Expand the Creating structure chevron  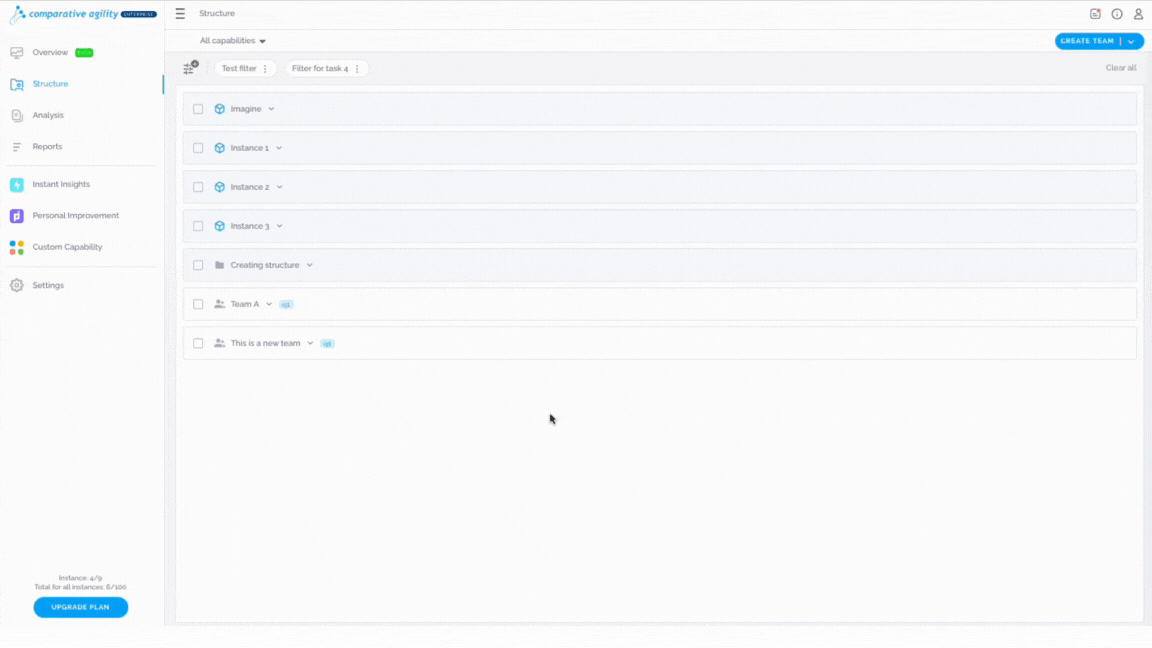tap(309, 264)
